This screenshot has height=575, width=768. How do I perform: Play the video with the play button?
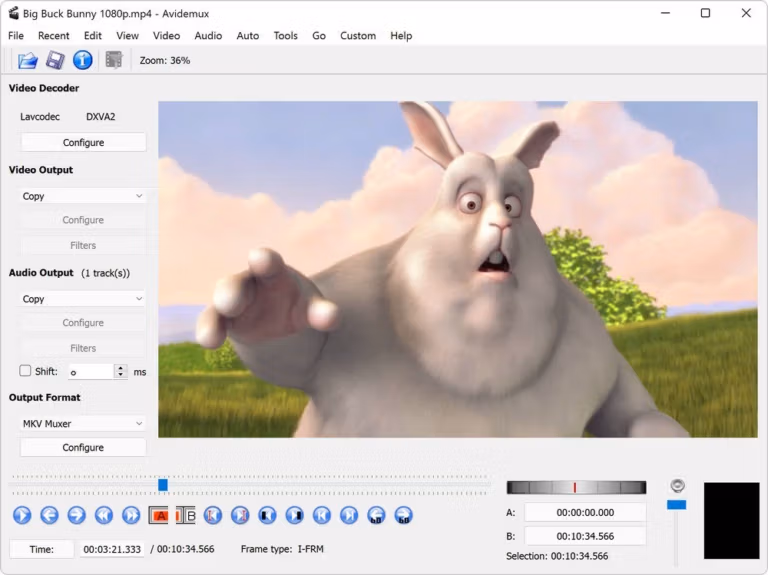pyautogui.click(x=22, y=515)
